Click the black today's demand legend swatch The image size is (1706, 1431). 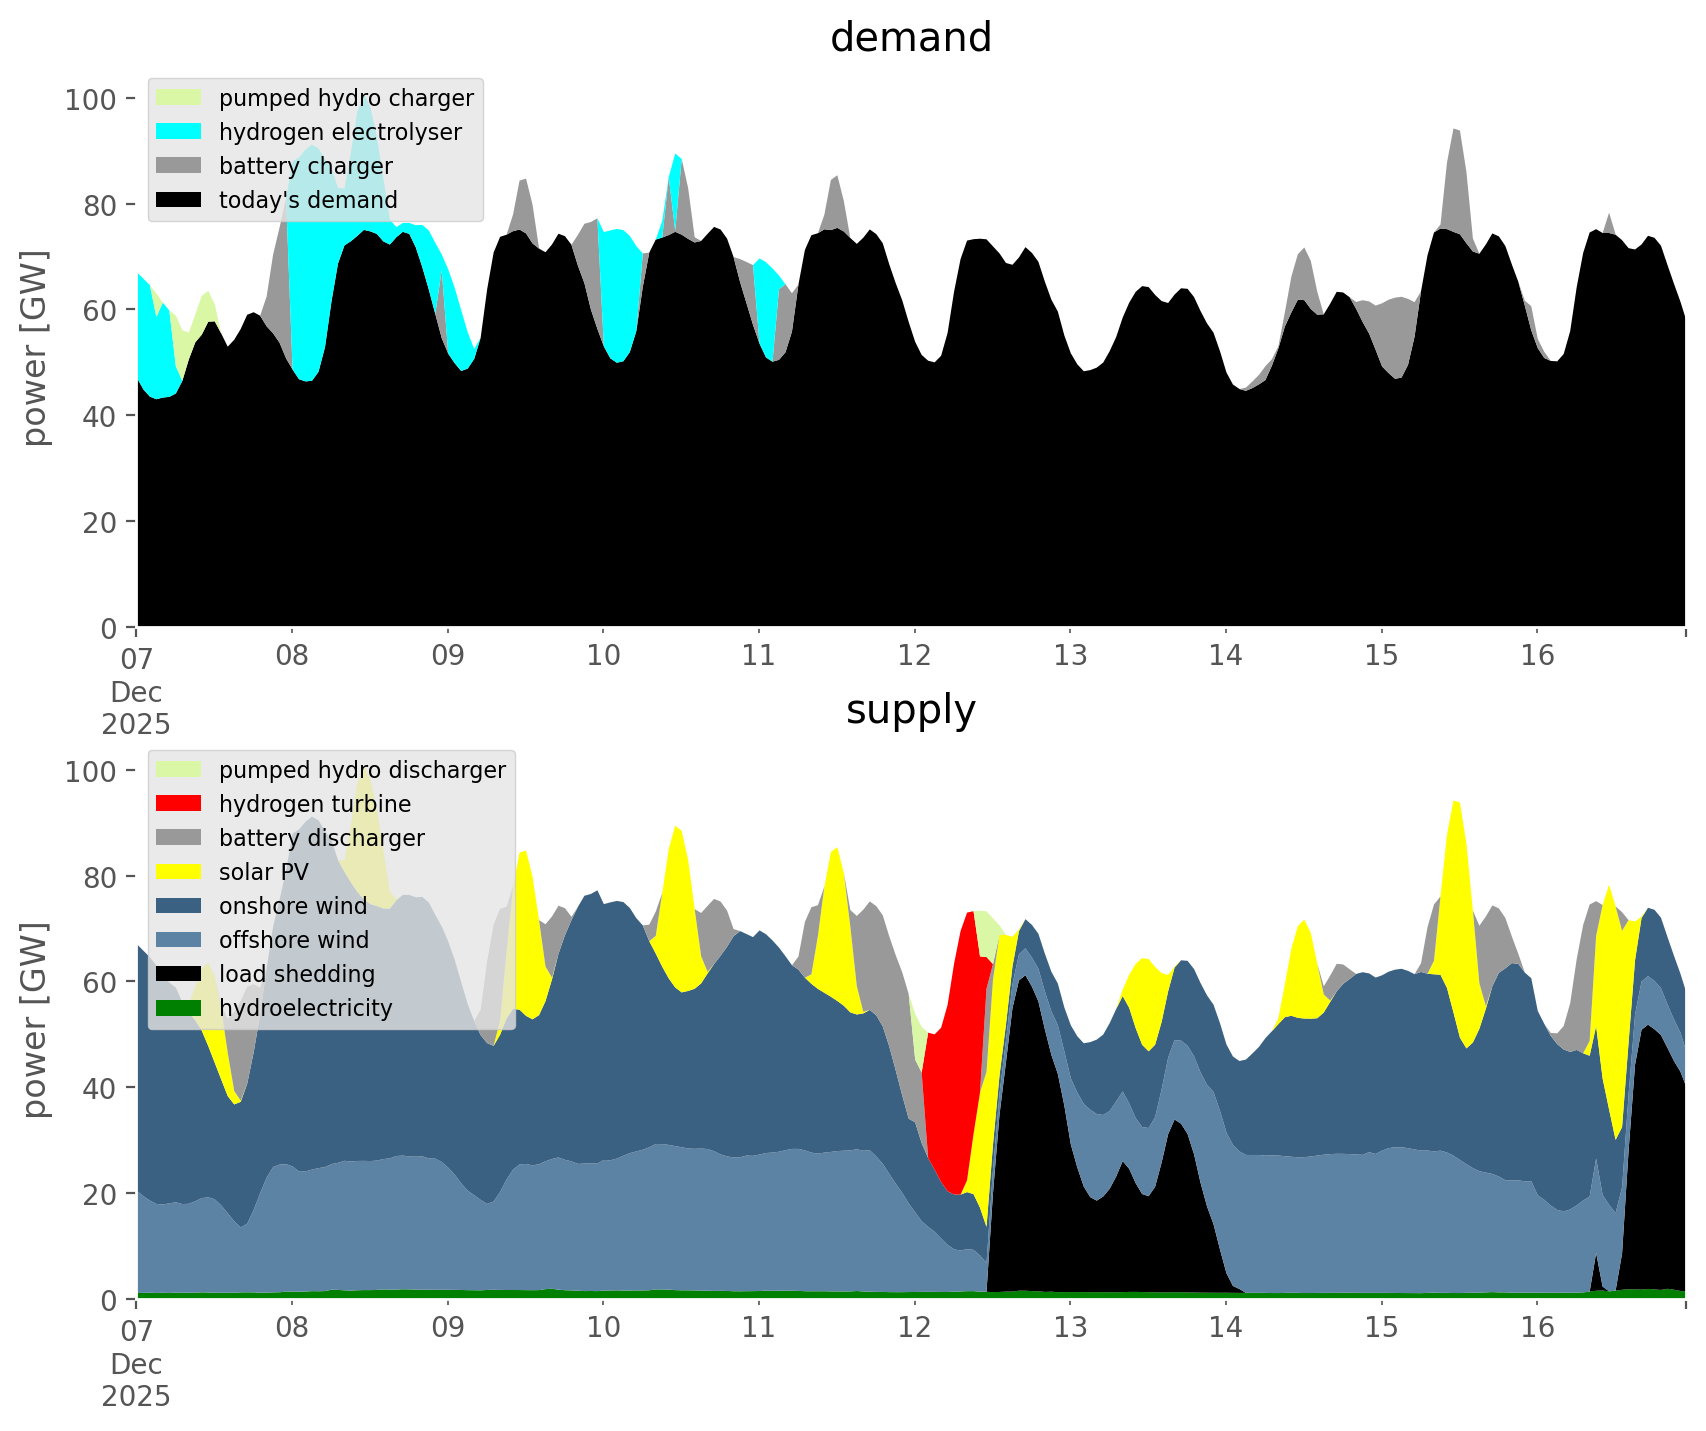[x=179, y=200]
